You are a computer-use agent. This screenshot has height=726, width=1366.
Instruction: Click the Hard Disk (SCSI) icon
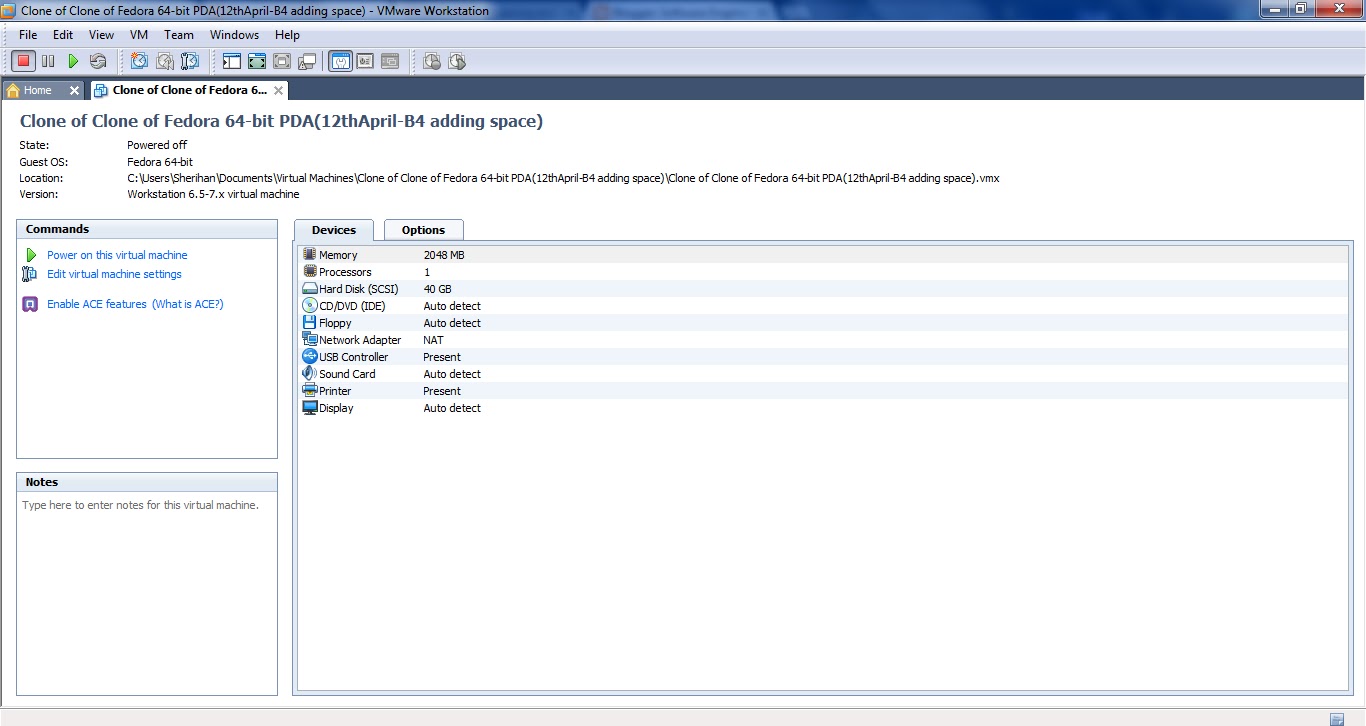coord(310,289)
